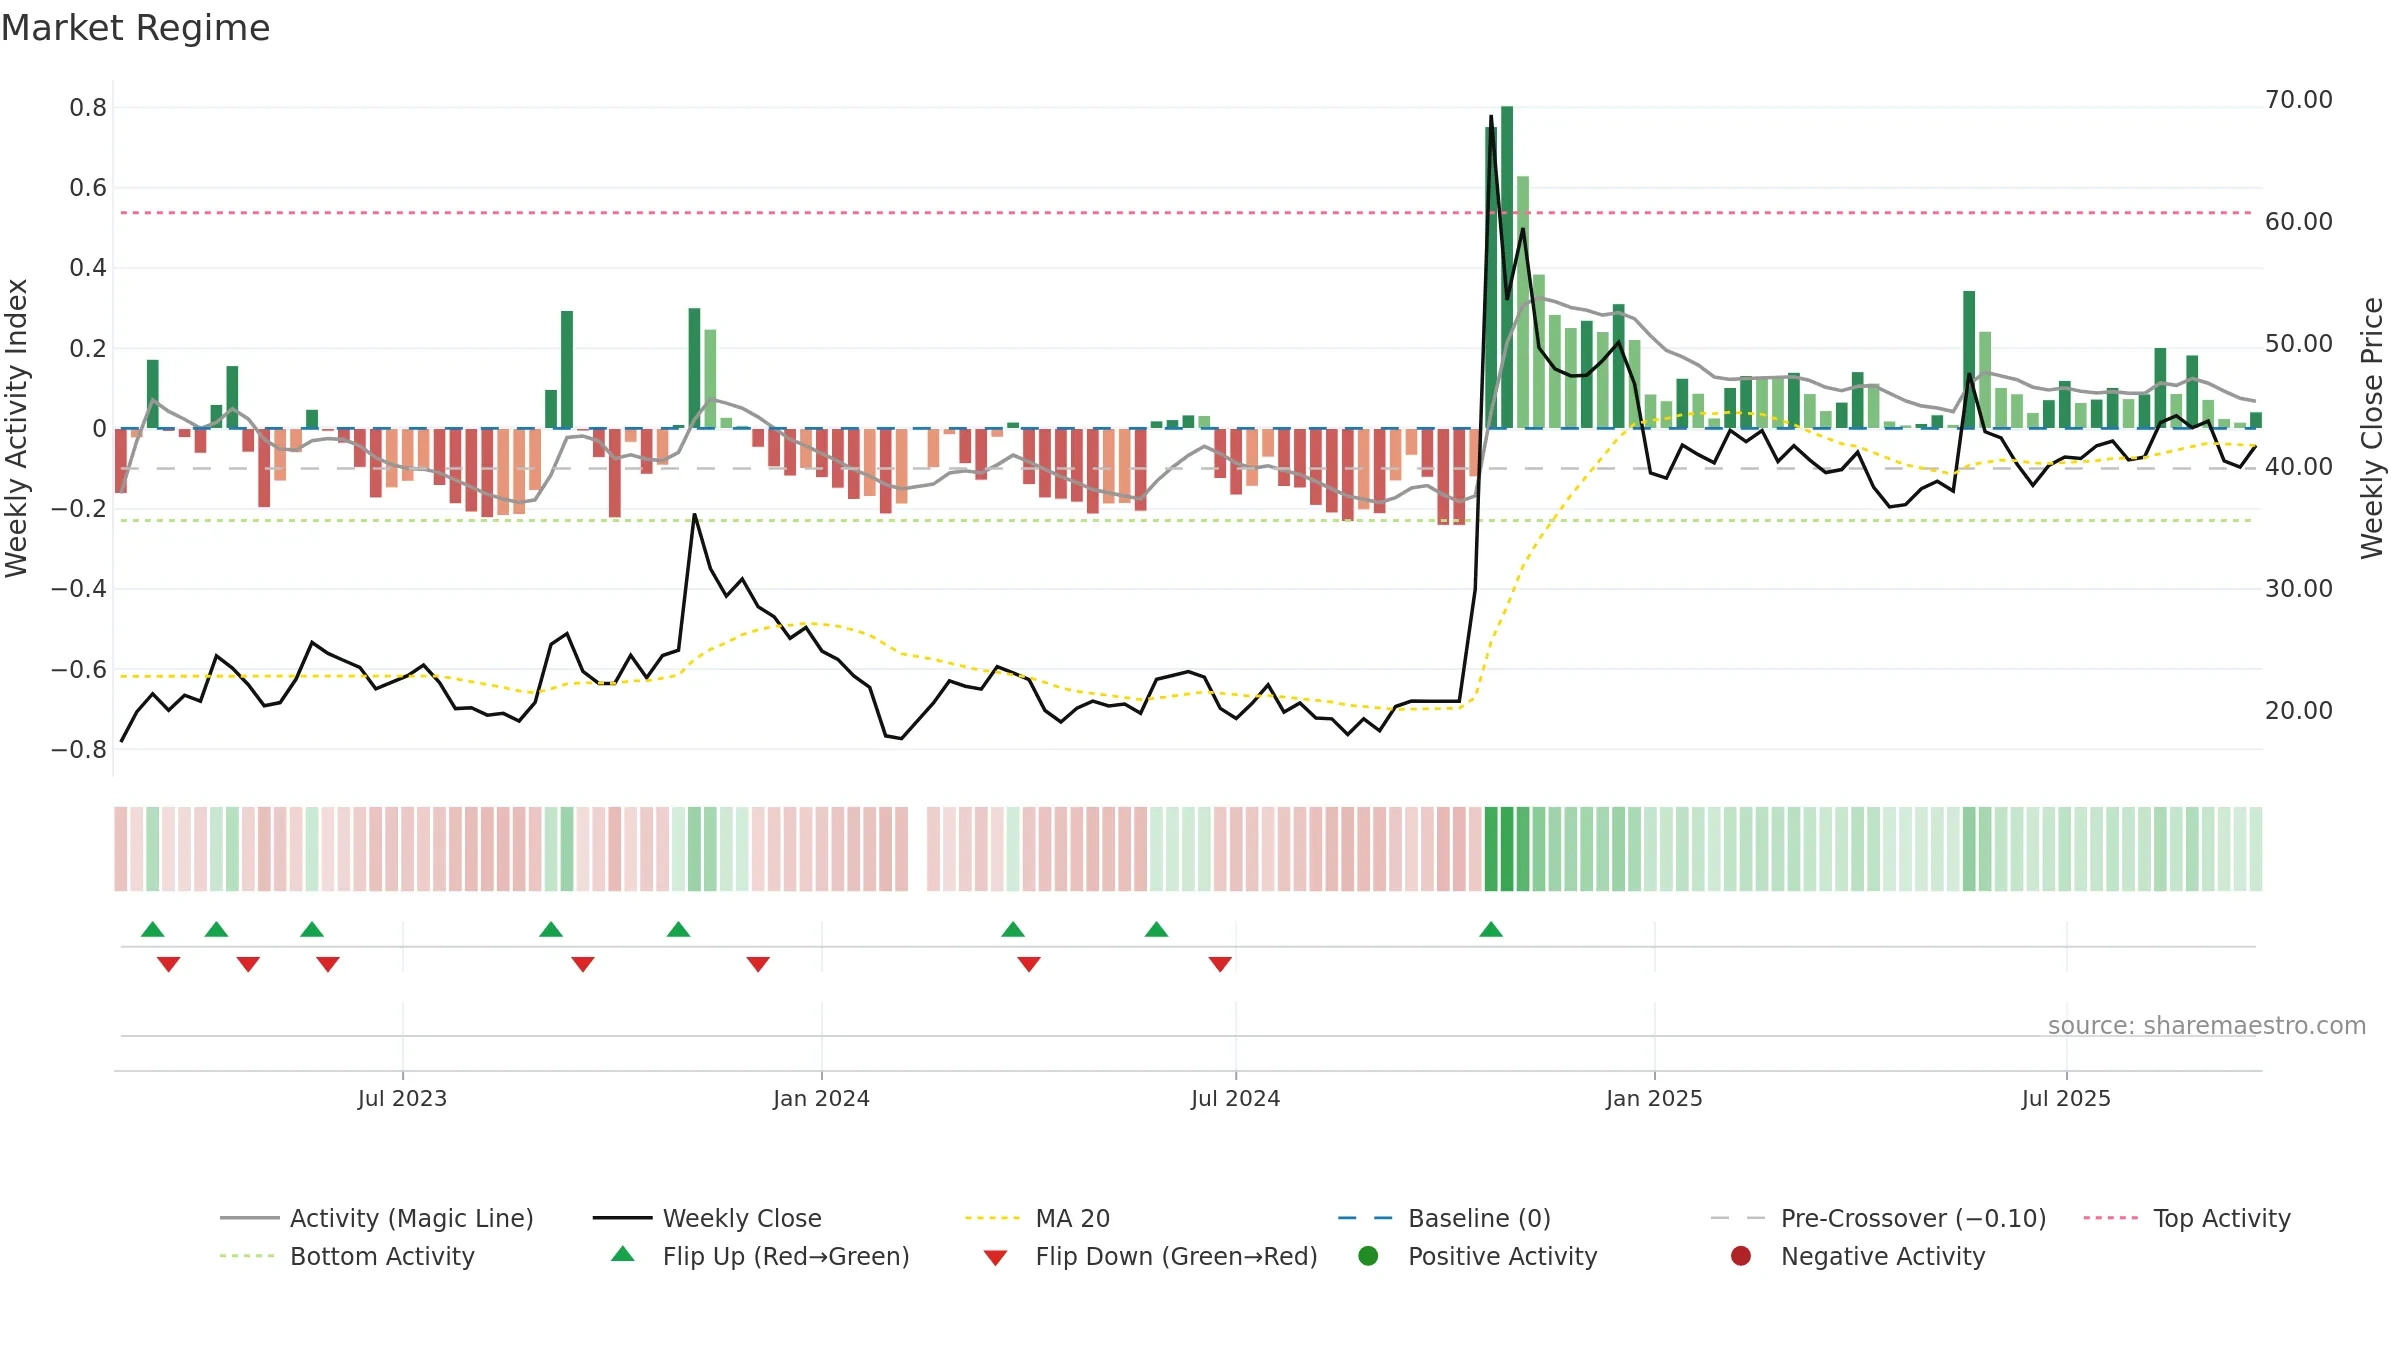2400x1350 pixels.
Task: Click the red Negative Activity circle in legend
Action: pyautogui.click(x=1741, y=1256)
